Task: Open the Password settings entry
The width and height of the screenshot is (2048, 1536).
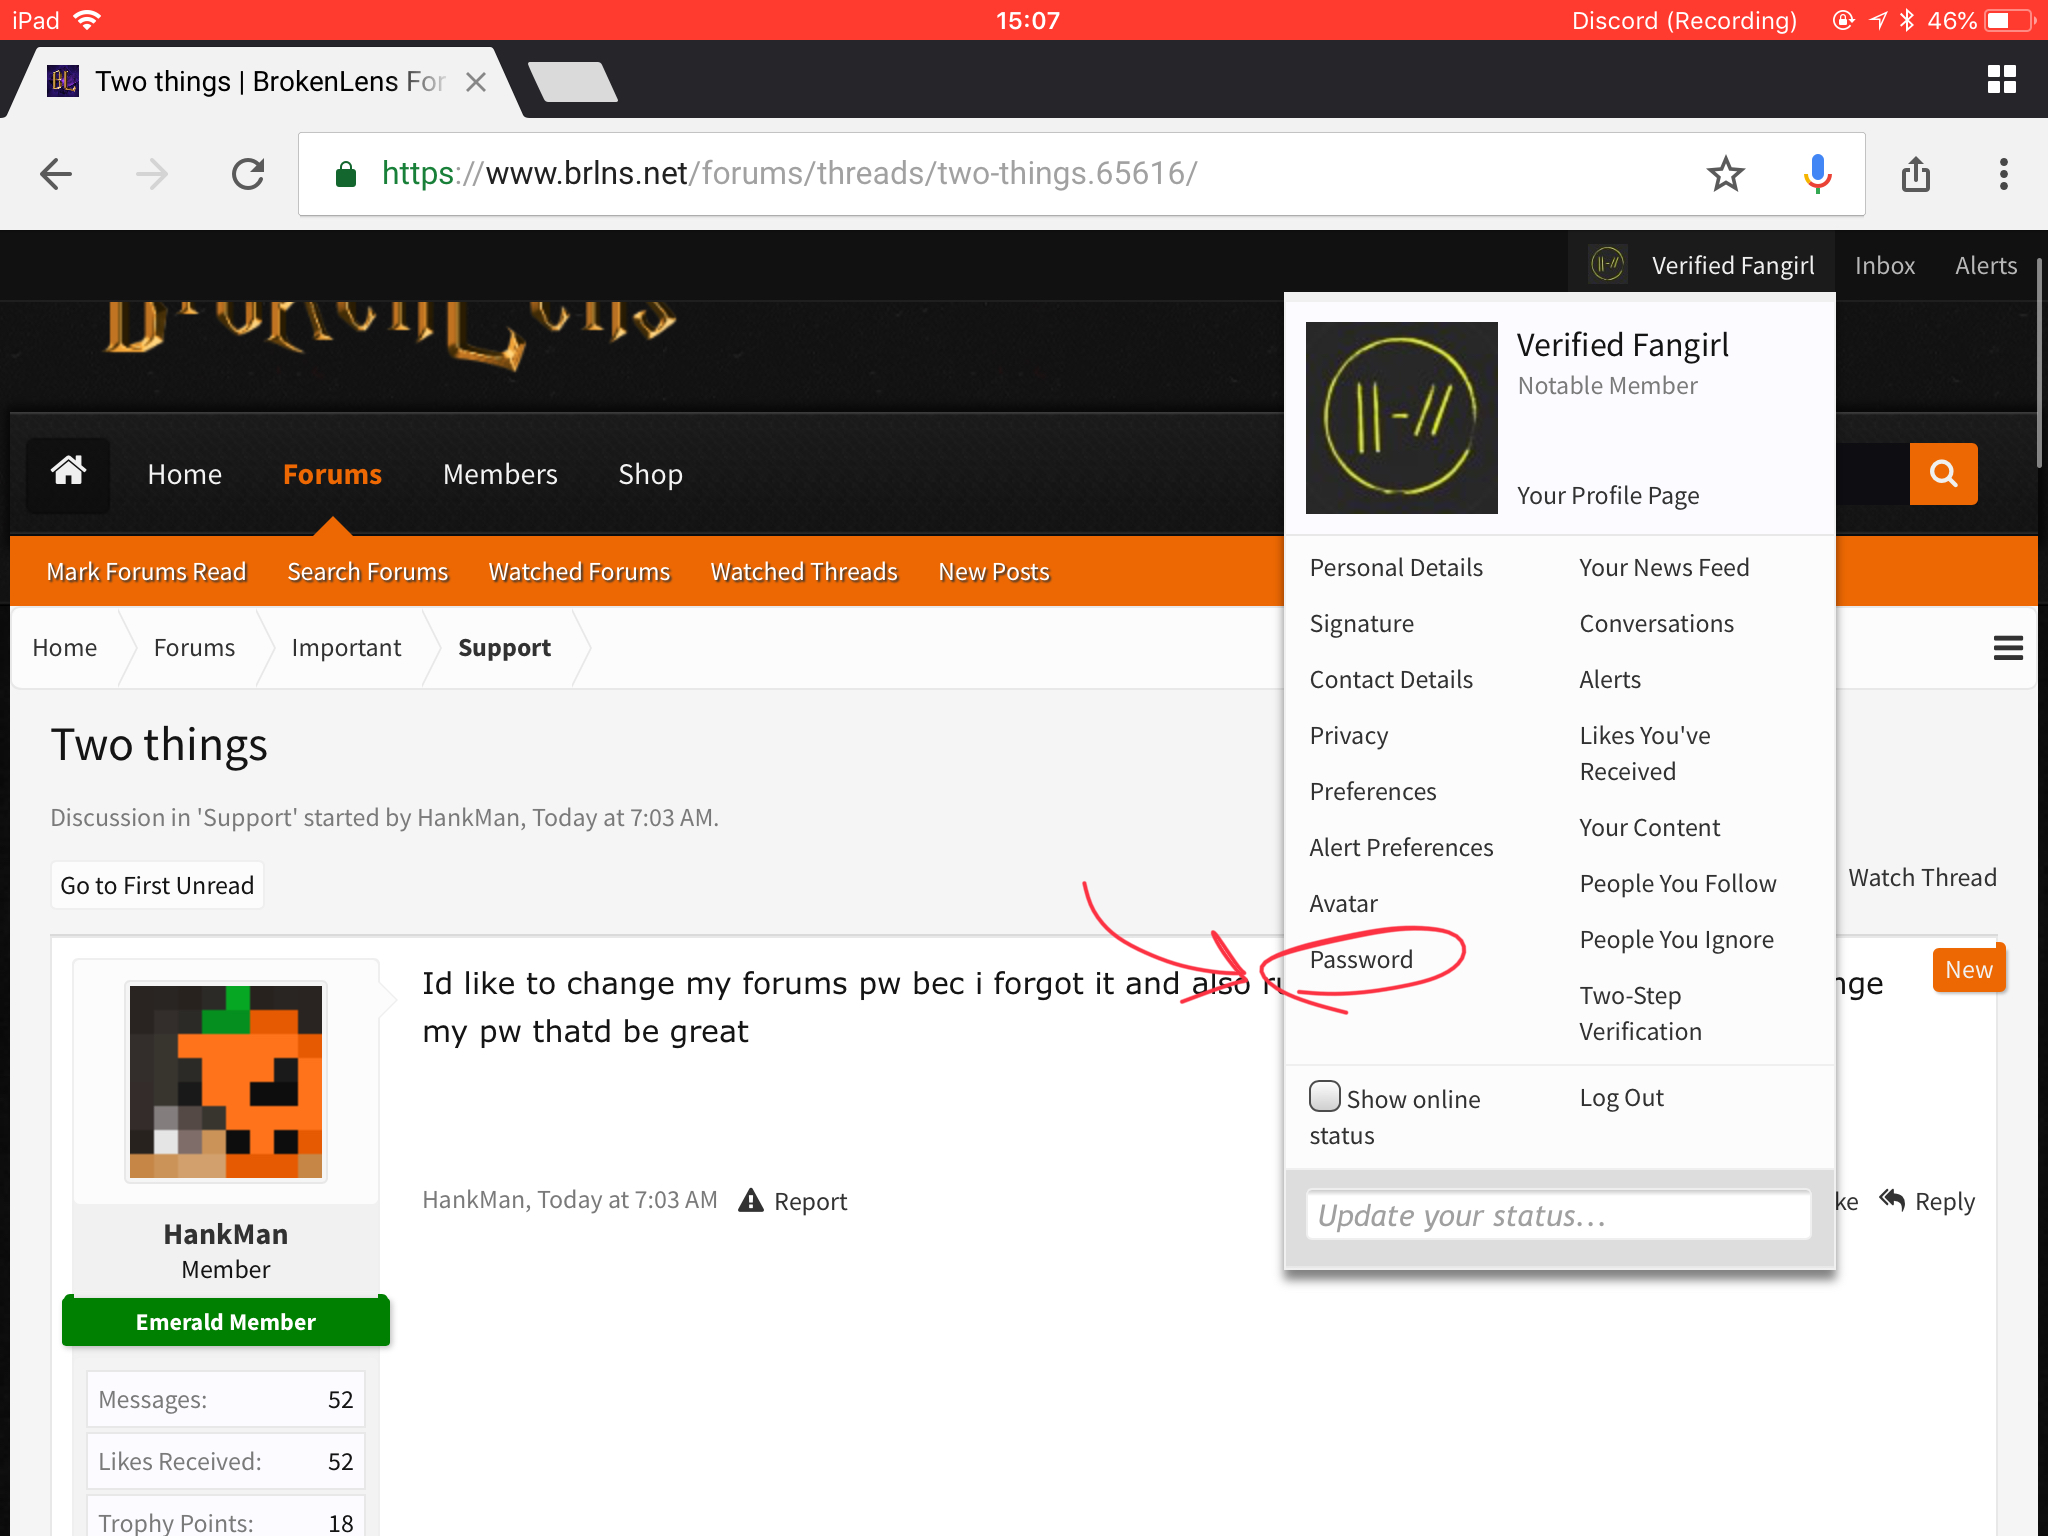Action: click(1361, 959)
